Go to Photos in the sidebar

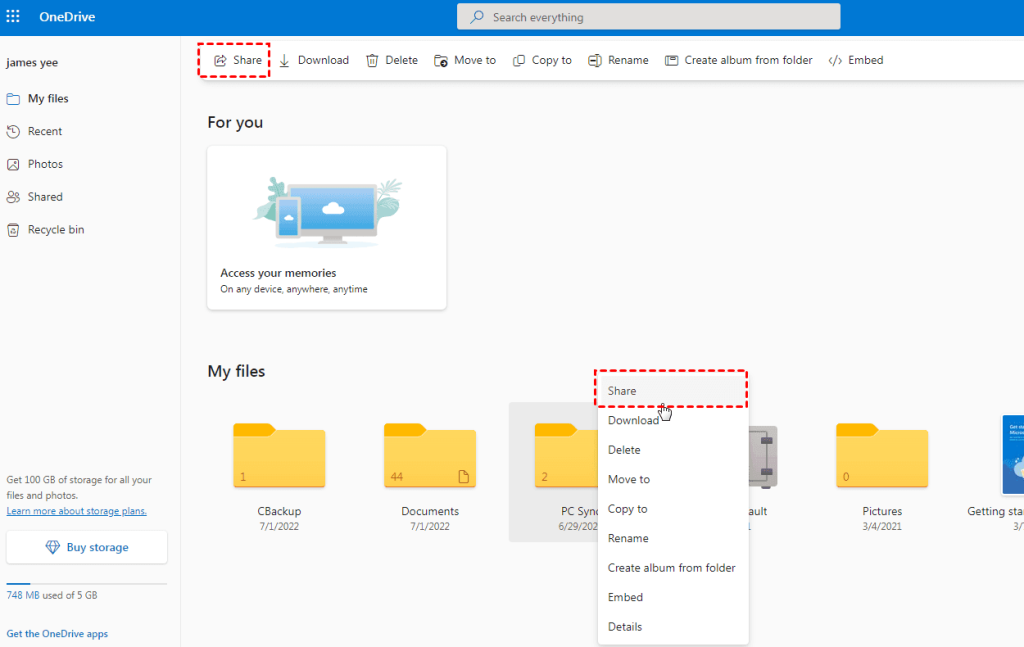pyautogui.click(x=45, y=164)
